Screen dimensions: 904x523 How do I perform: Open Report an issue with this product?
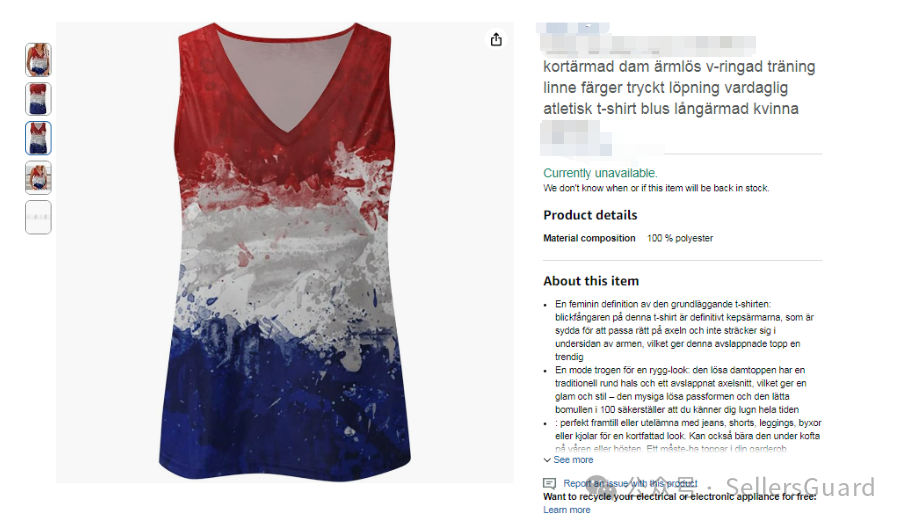click(630, 483)
